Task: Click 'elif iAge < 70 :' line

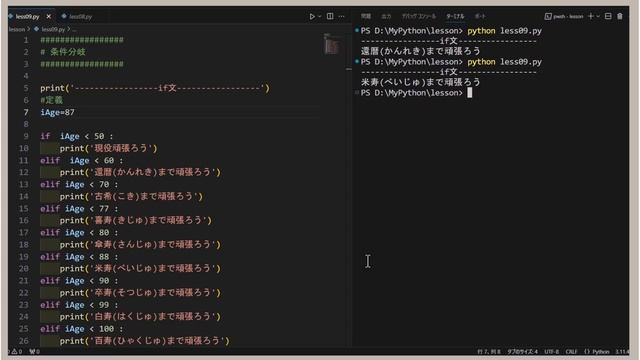Action: click(79, 184)
